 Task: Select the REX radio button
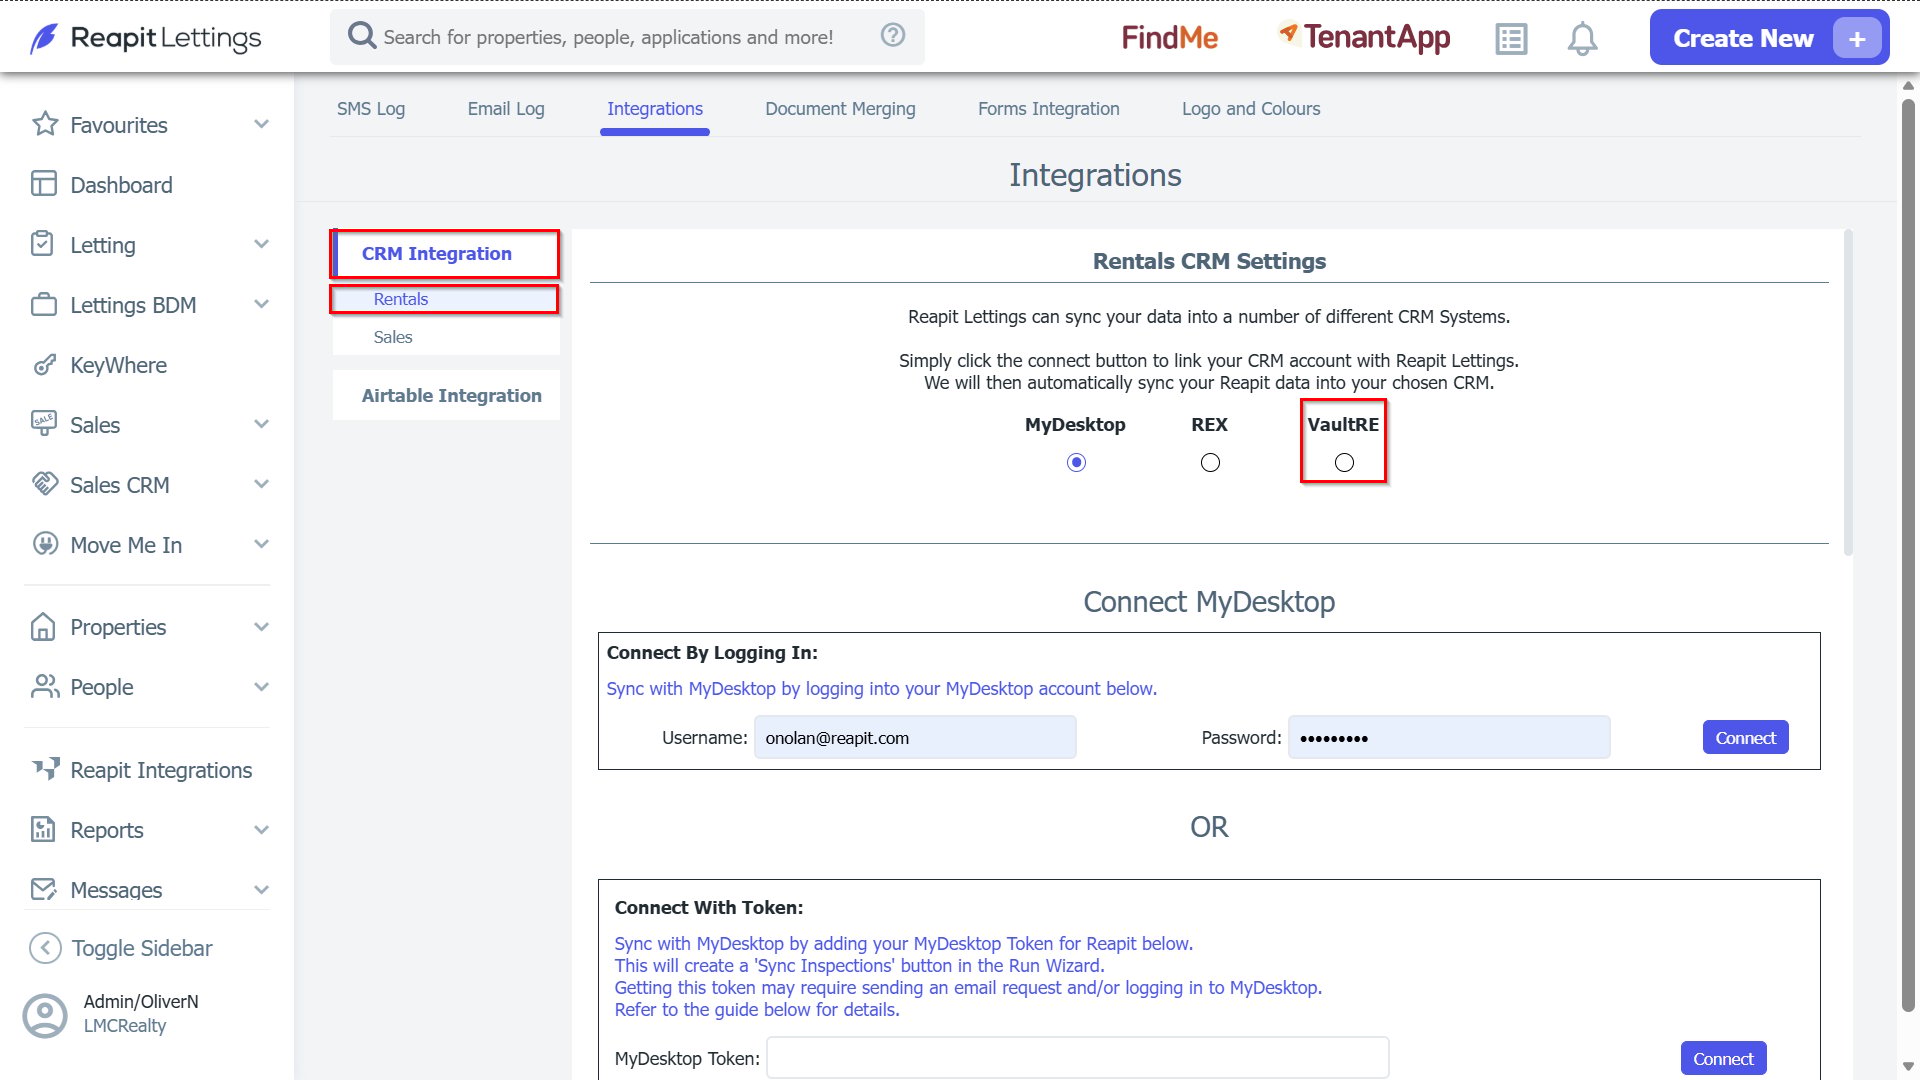pos(1210,462)
